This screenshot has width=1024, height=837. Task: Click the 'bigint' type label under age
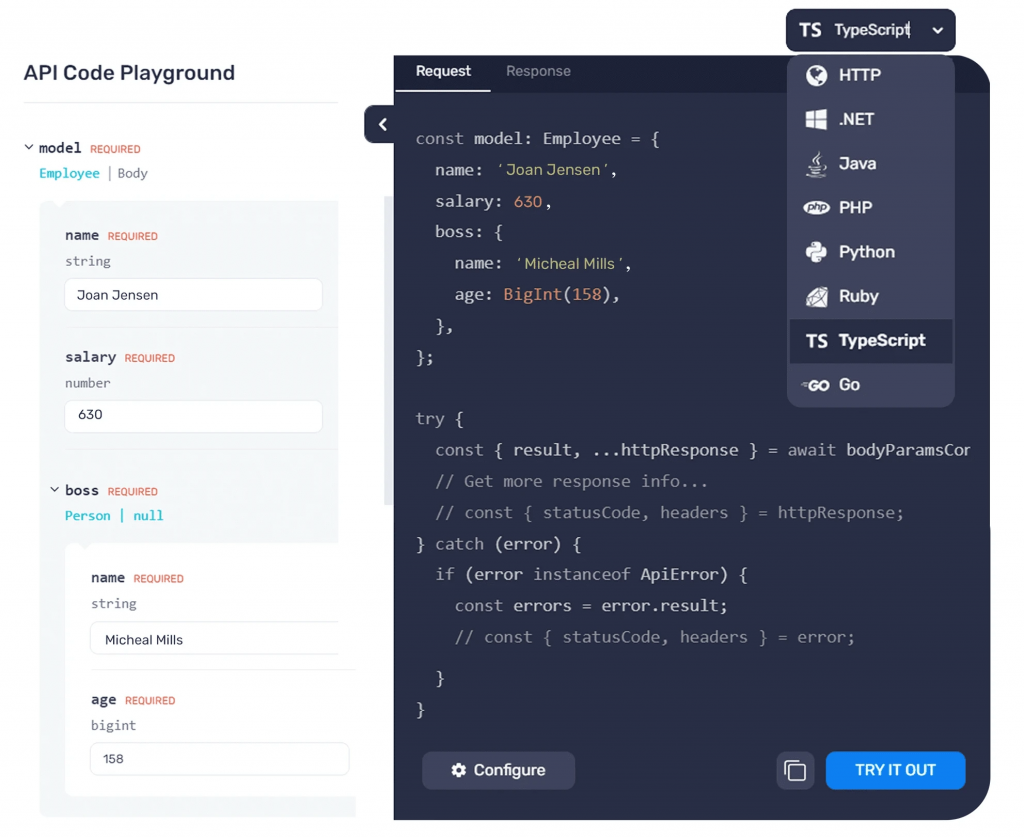pos(114,725)
